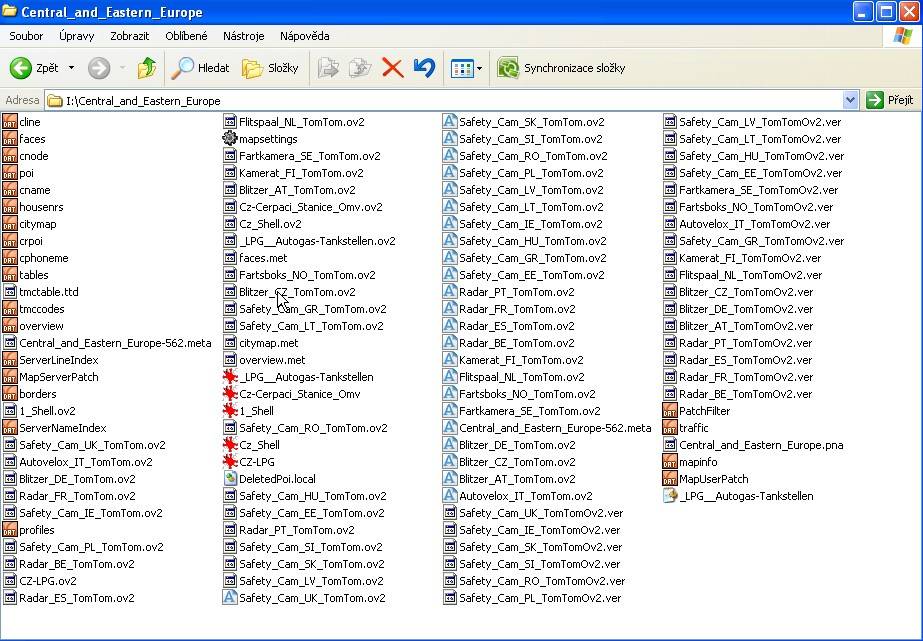923x641 pixels.
Task: Open the Nápověda menu
Action: point(304,36)
